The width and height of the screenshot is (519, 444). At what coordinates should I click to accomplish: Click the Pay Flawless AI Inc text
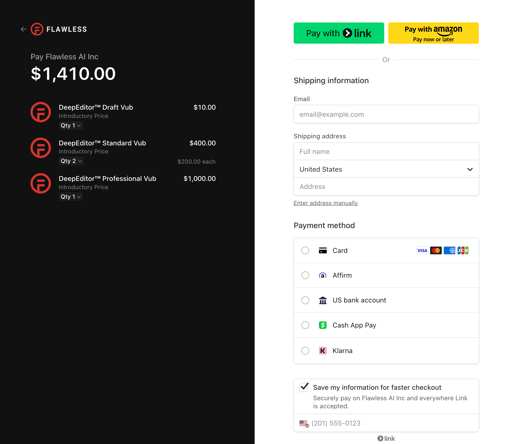tap(64, 57)
